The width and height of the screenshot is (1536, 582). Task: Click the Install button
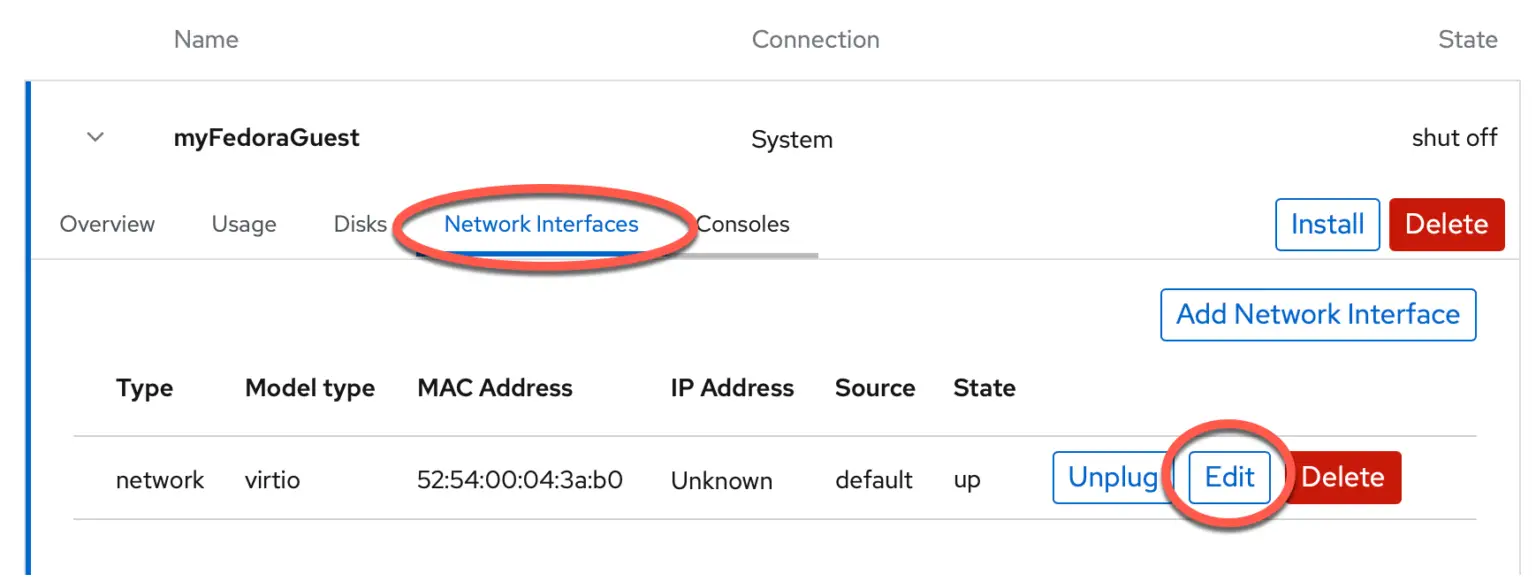[1327, 224]
